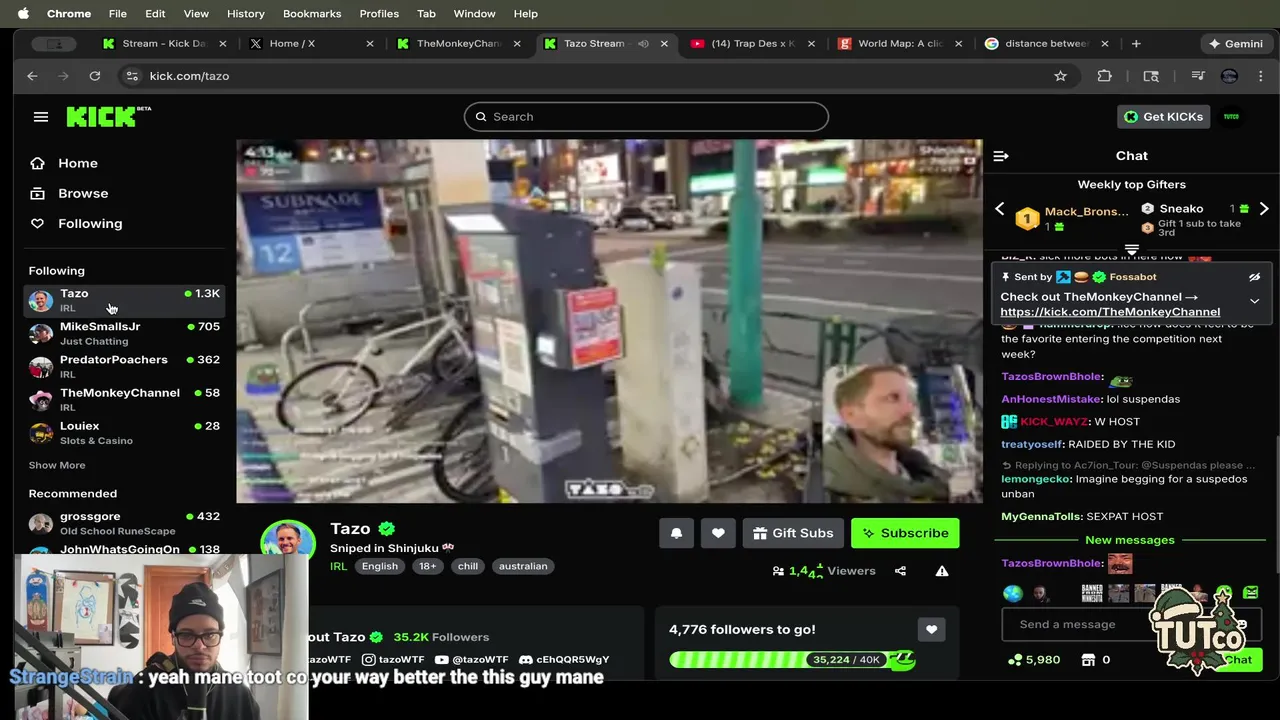Collapse the Weekly top Gifters panel
Screen dimensions: 1280x720
[x=1132, y=250]
